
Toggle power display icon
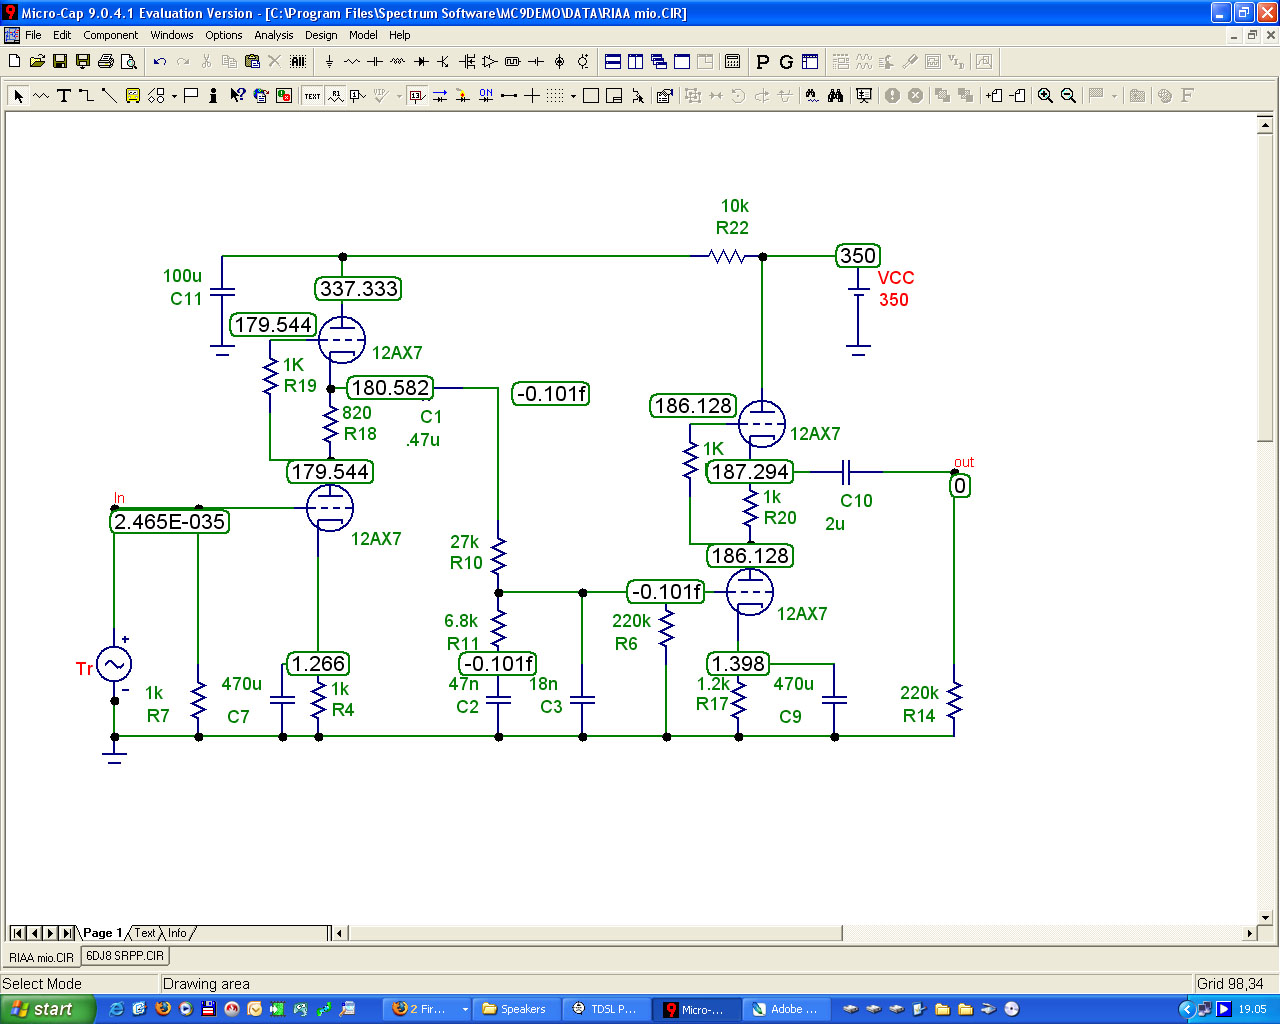[463, 96]
